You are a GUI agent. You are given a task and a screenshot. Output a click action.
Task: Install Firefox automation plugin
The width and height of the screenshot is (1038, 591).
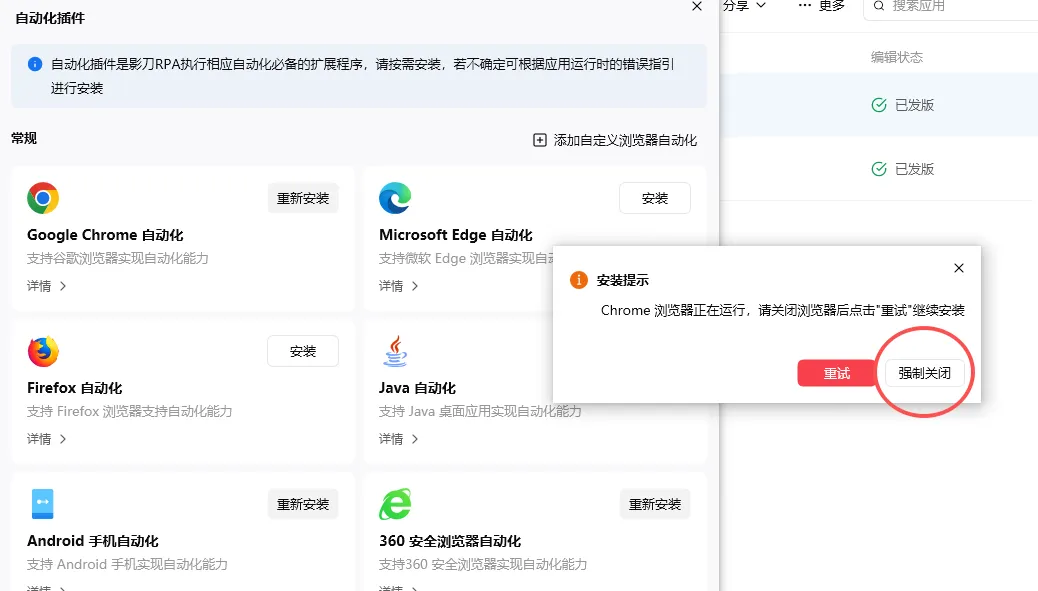pyautogui.click(x=303, y=351)
